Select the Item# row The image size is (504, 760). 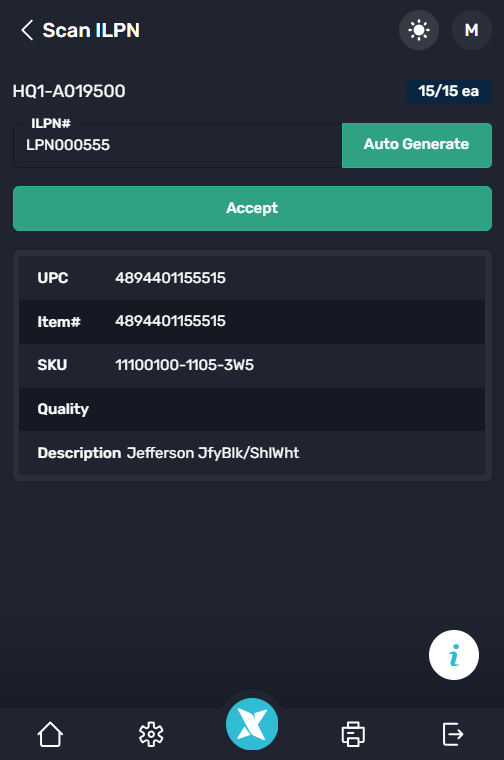click(252, 322)
